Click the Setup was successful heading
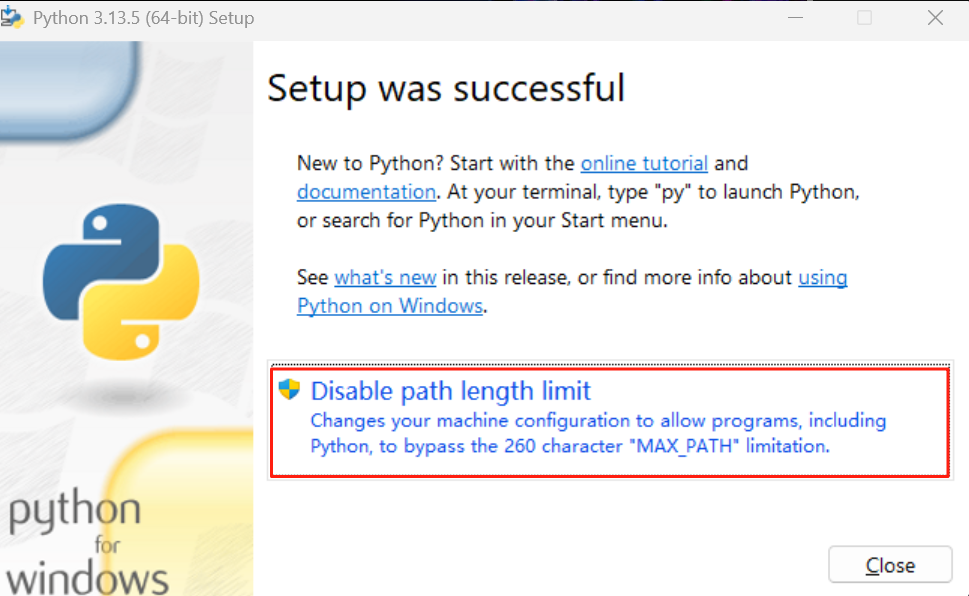The image size is (969, 596). (x=446, y=89)
